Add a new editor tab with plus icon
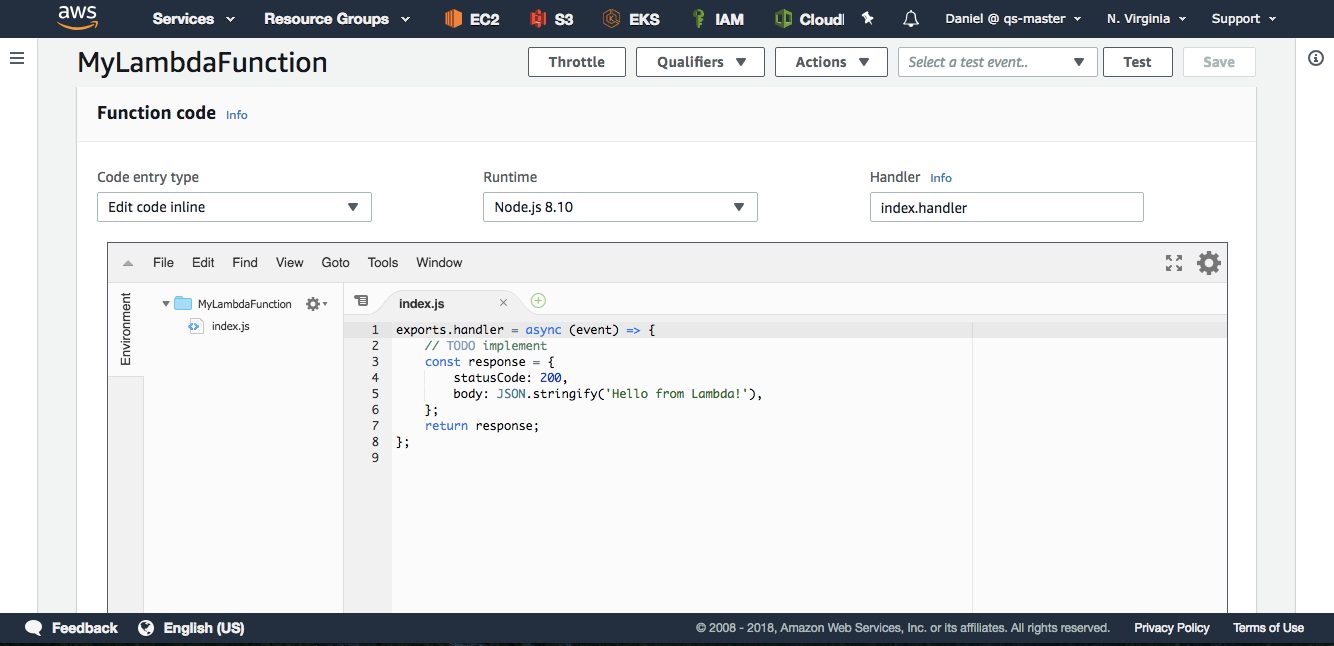Image resolution: width=1334 pixels, height=646 pixels. pyautogui.click(x=538, y=300)
